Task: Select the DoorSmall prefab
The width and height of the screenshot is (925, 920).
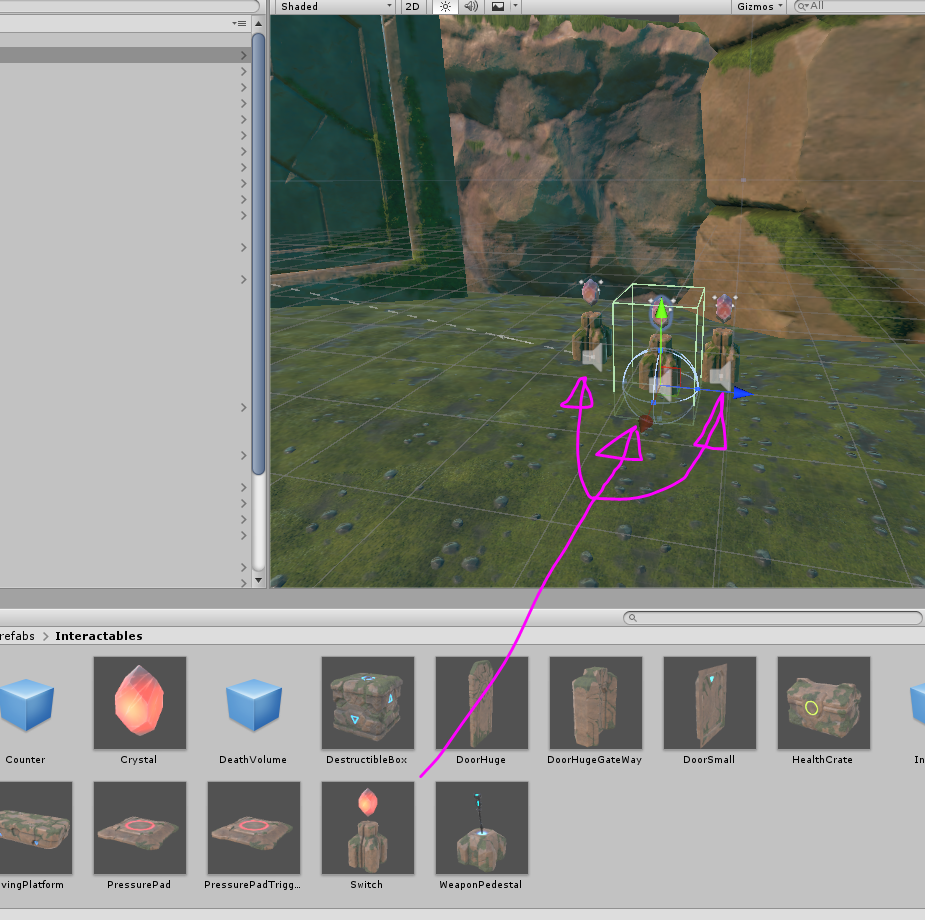Action: click(710, 703)
